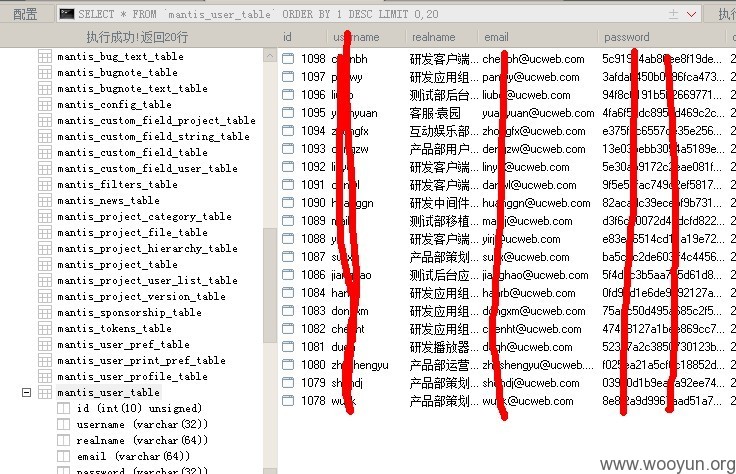Click the table icon for mantis_user_table
Screen dimensions: 736x474
[x=45, y=392]
